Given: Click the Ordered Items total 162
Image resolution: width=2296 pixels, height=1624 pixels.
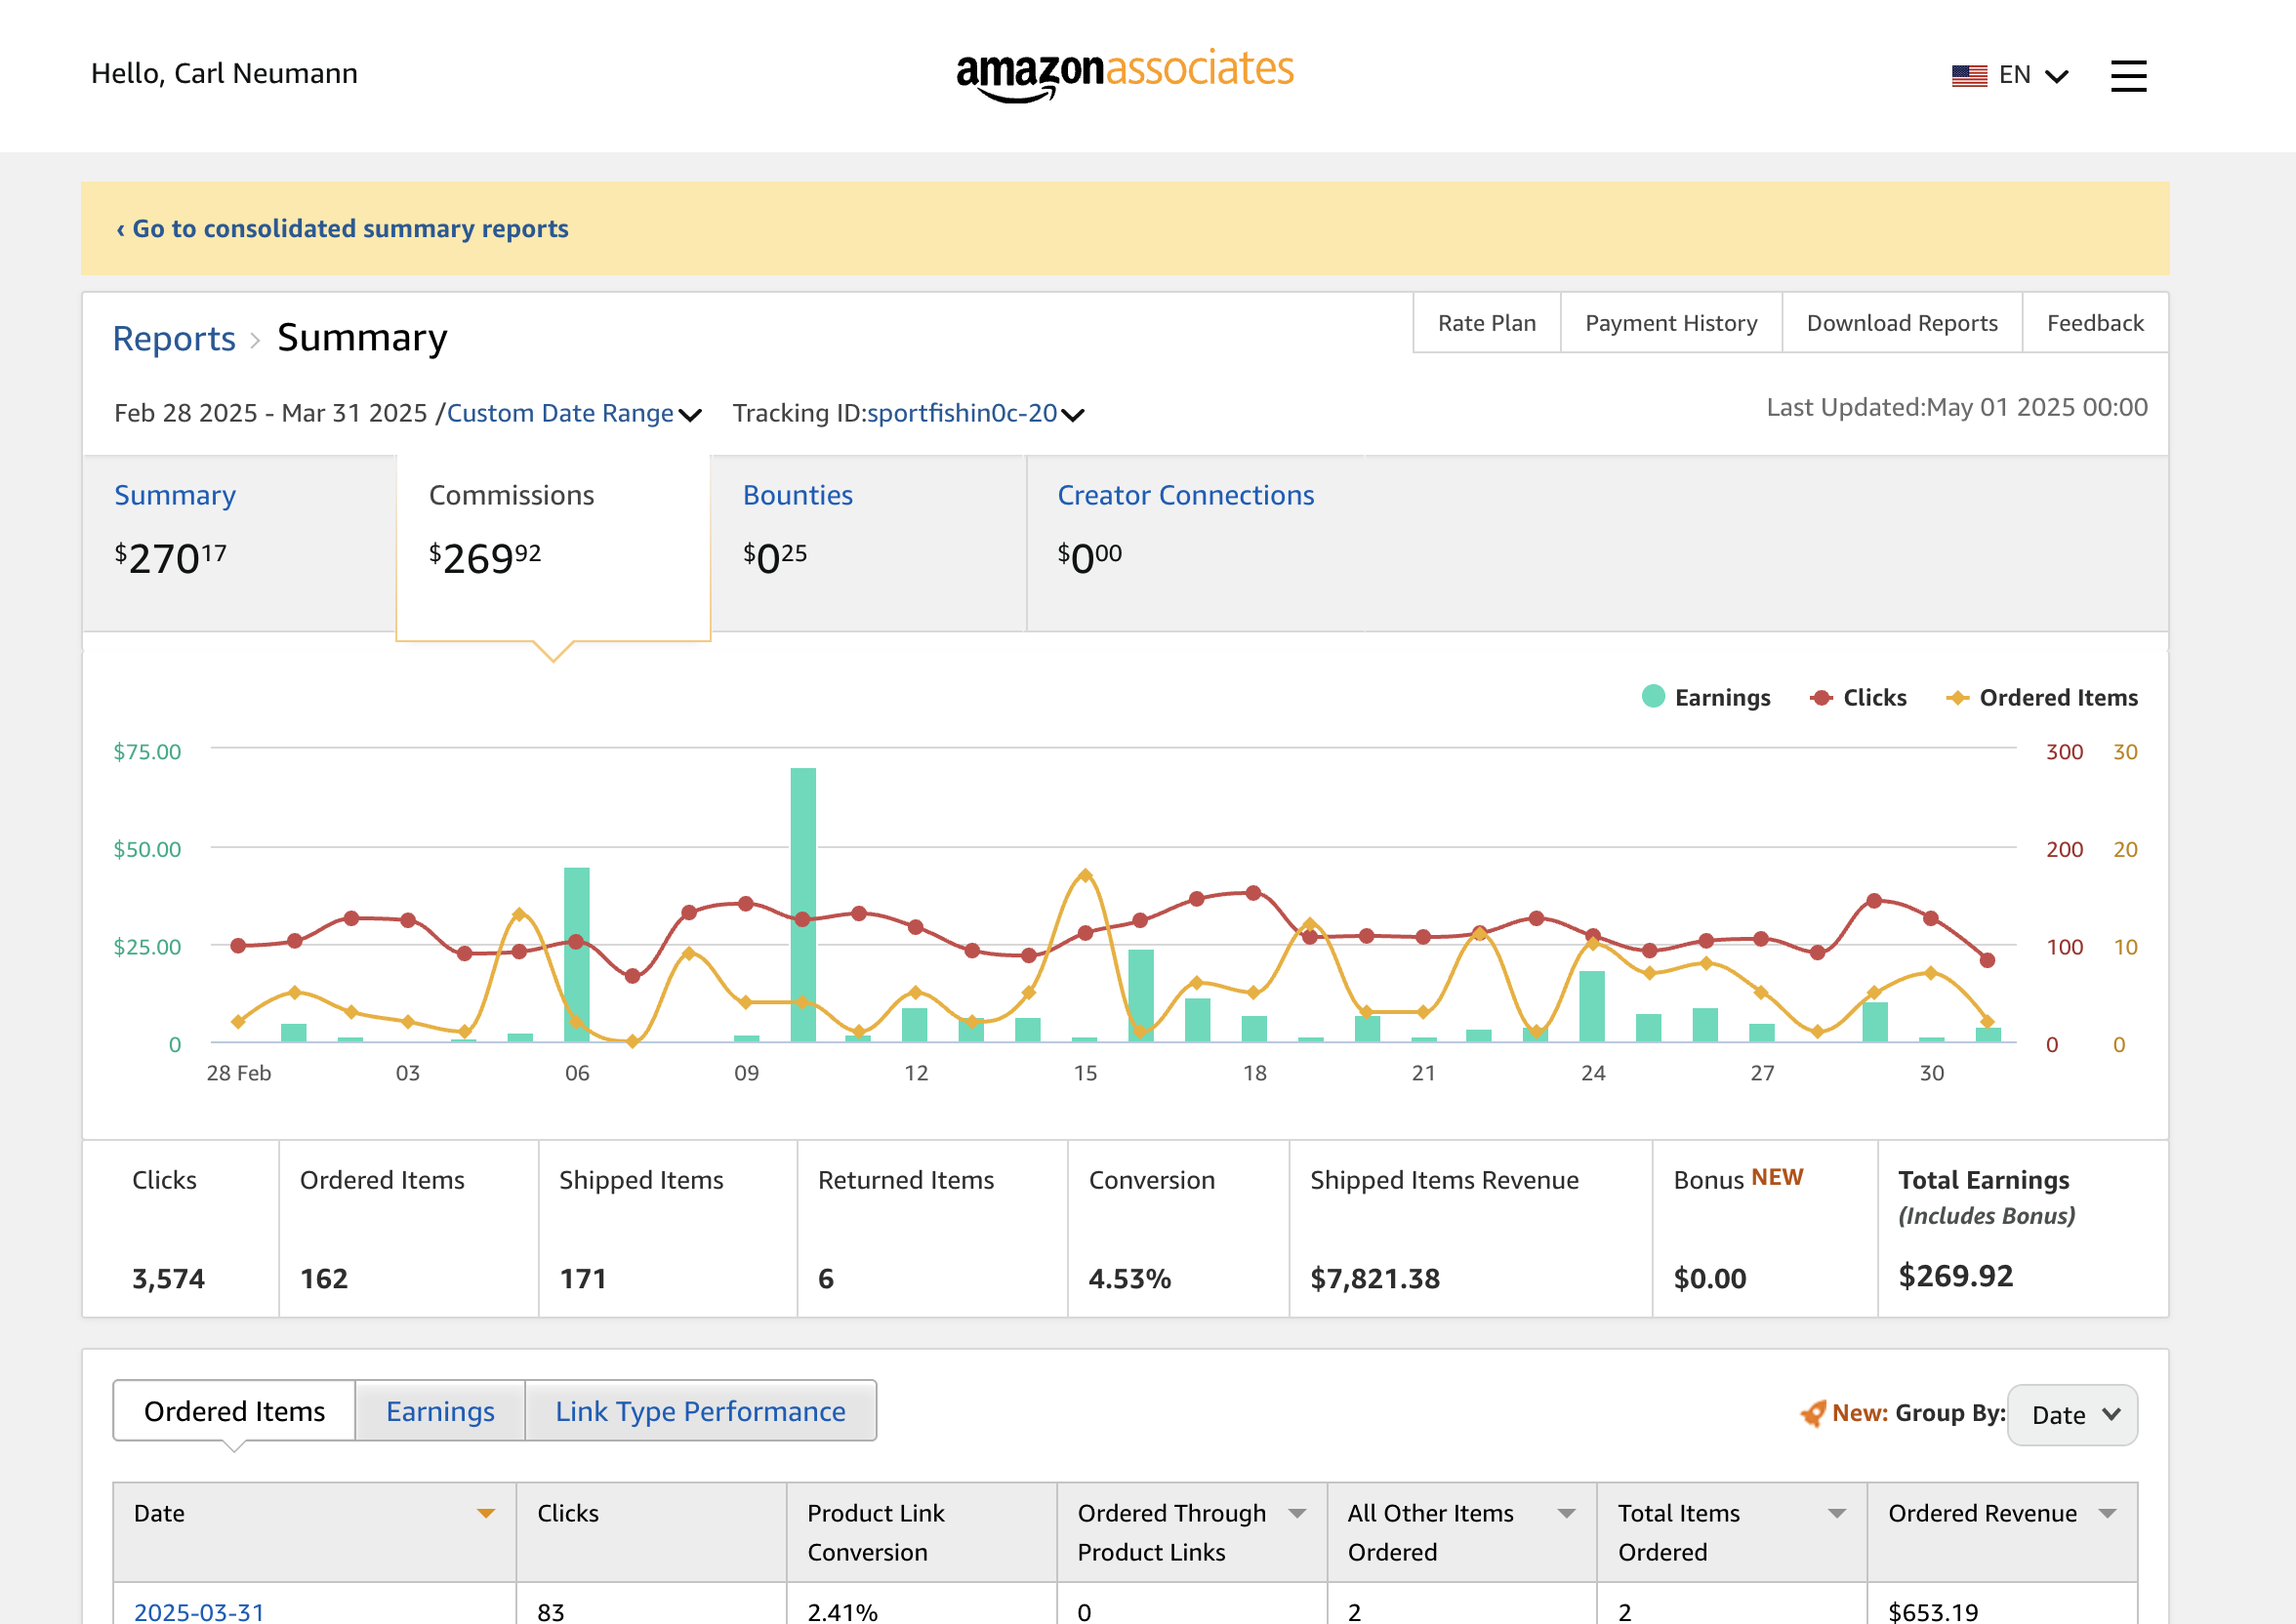Looking at the screenshot, I should point(324,1278).
